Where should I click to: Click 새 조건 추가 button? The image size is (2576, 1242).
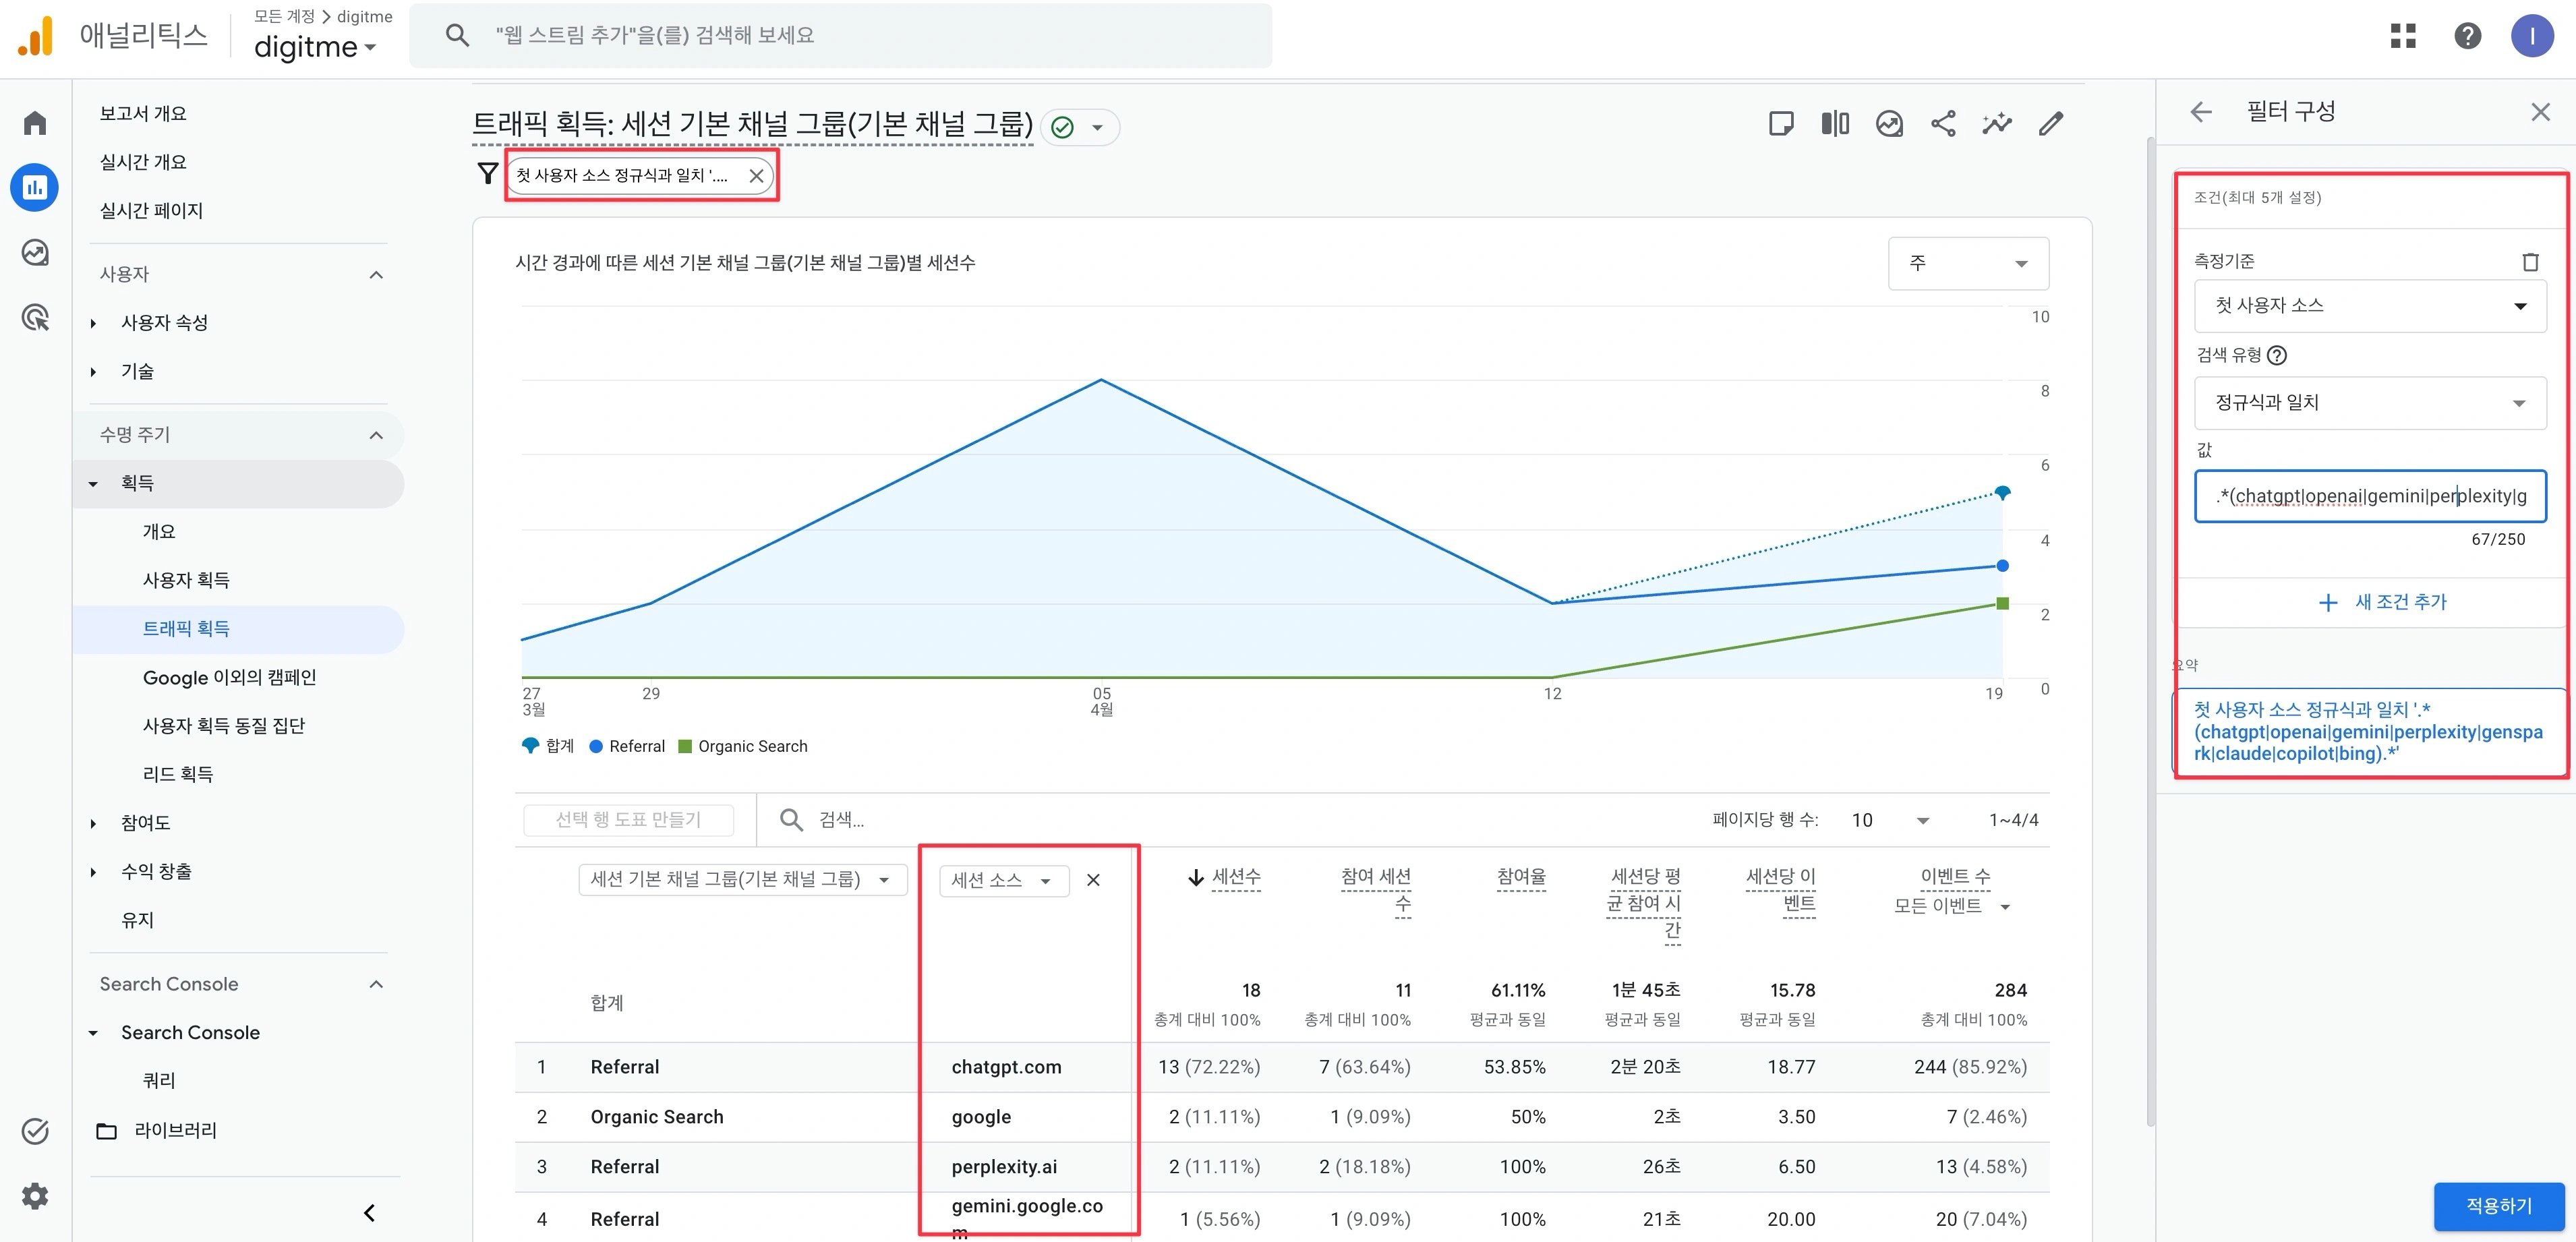pos(2382,602)
